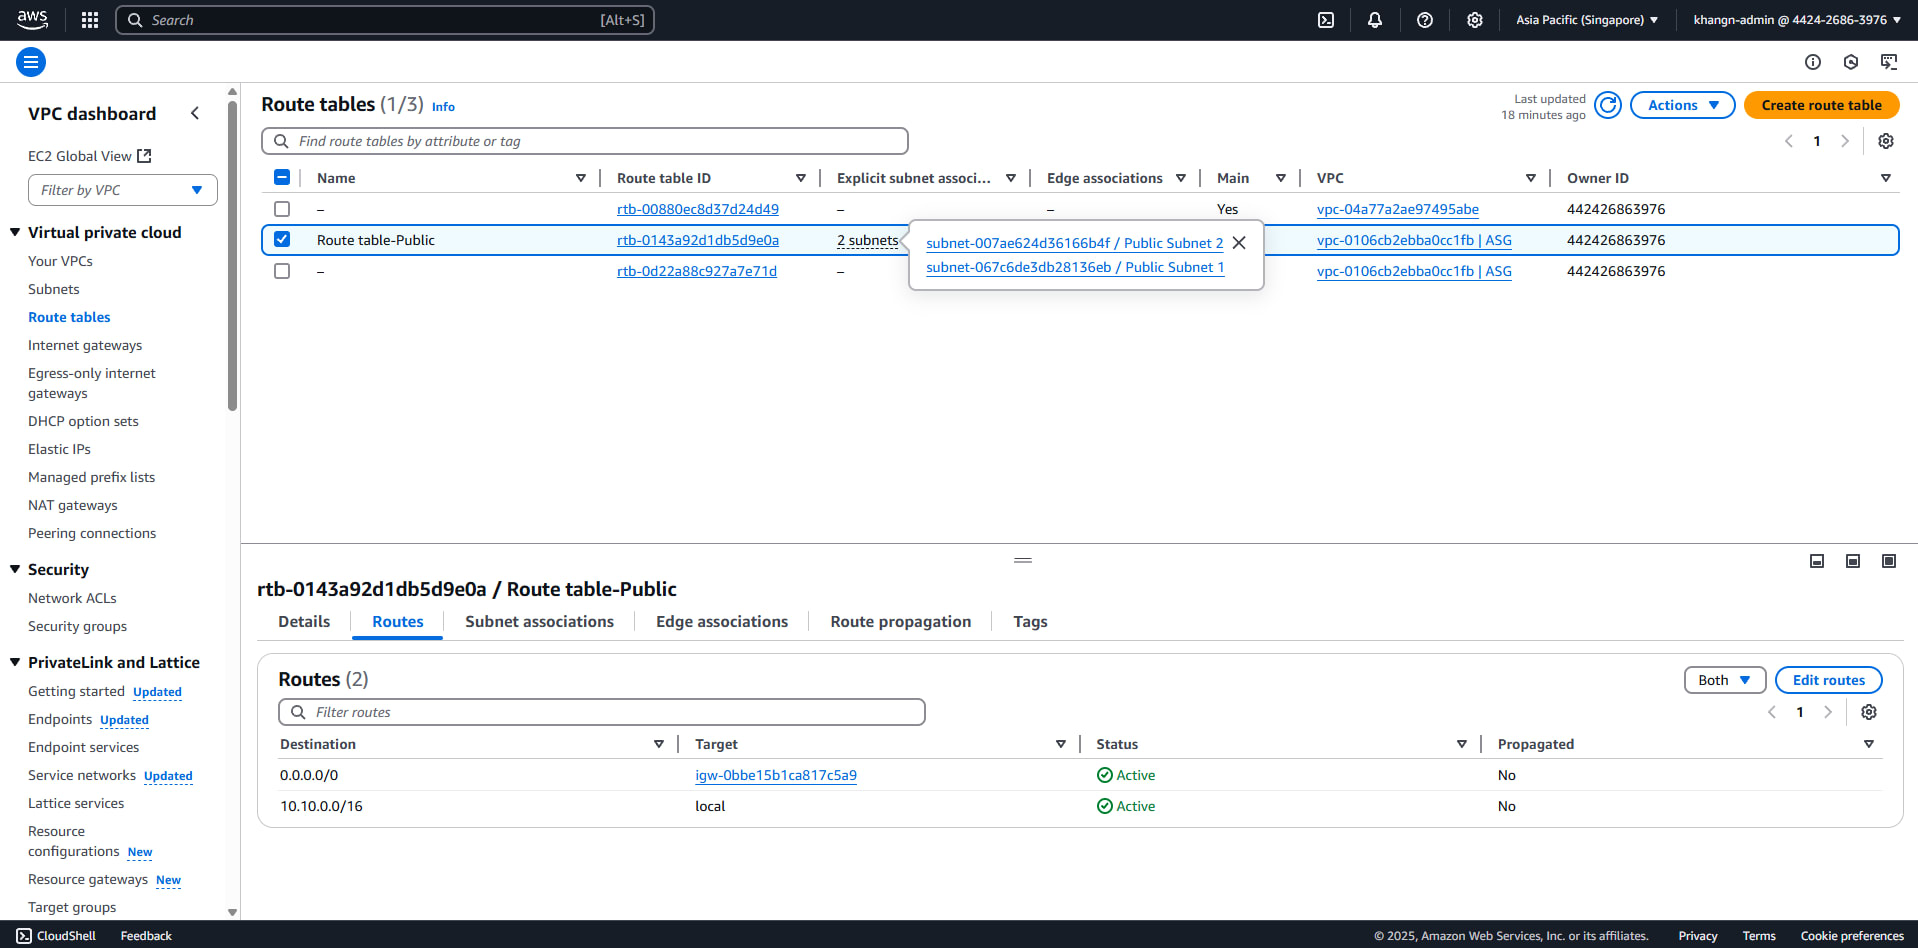Screen dimensions: 1918x948
Task: Open Security groups in the sidebar
Action: 77,626
